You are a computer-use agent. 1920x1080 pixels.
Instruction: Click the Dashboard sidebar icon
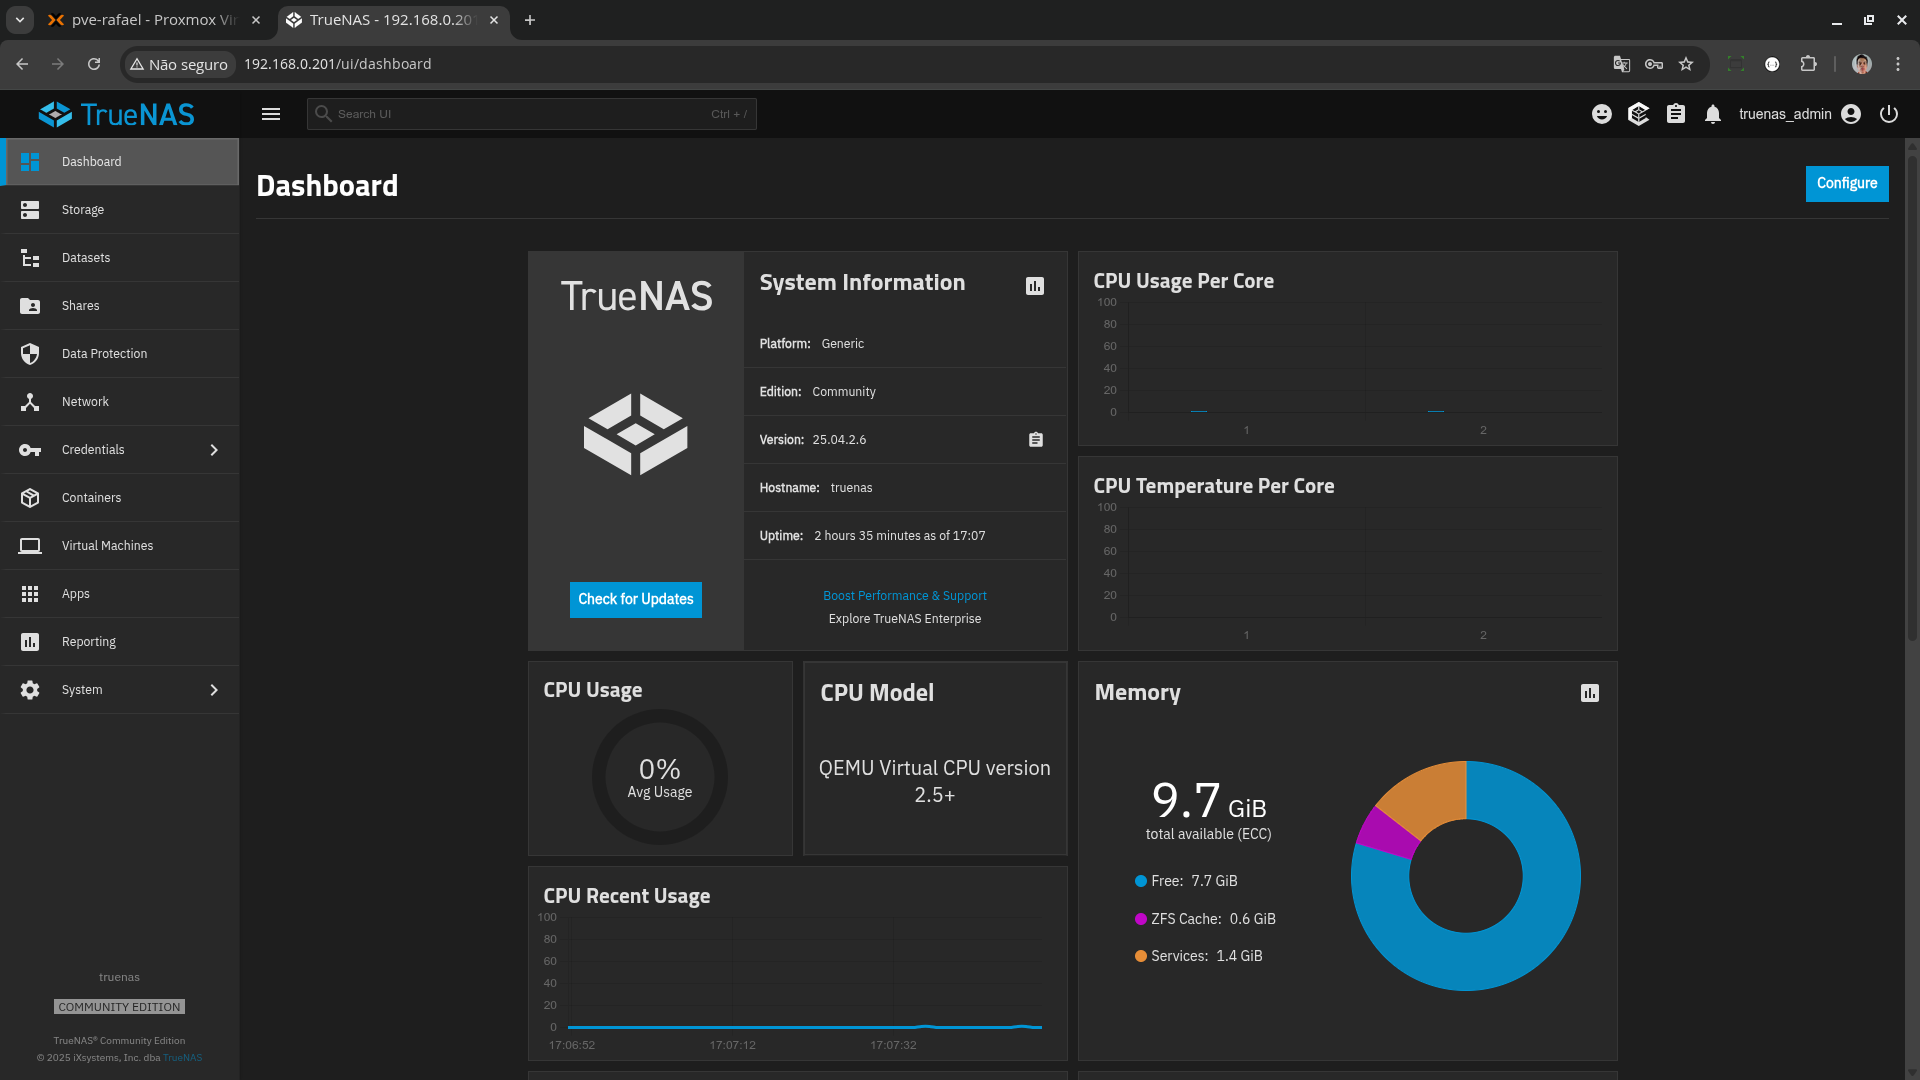pyautogui.click(x=30, y=162)
